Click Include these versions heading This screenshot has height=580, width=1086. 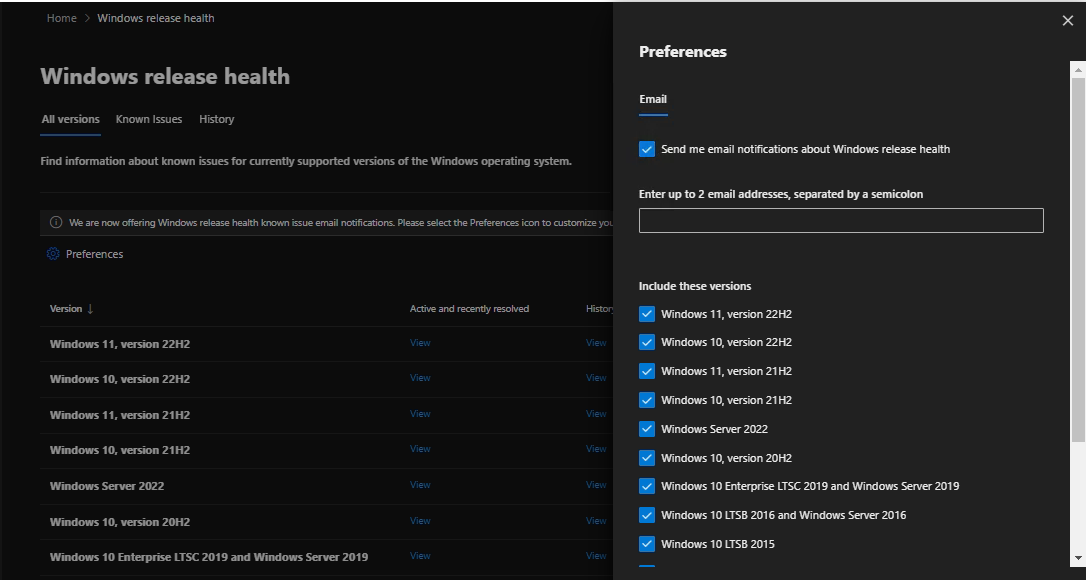695,286
